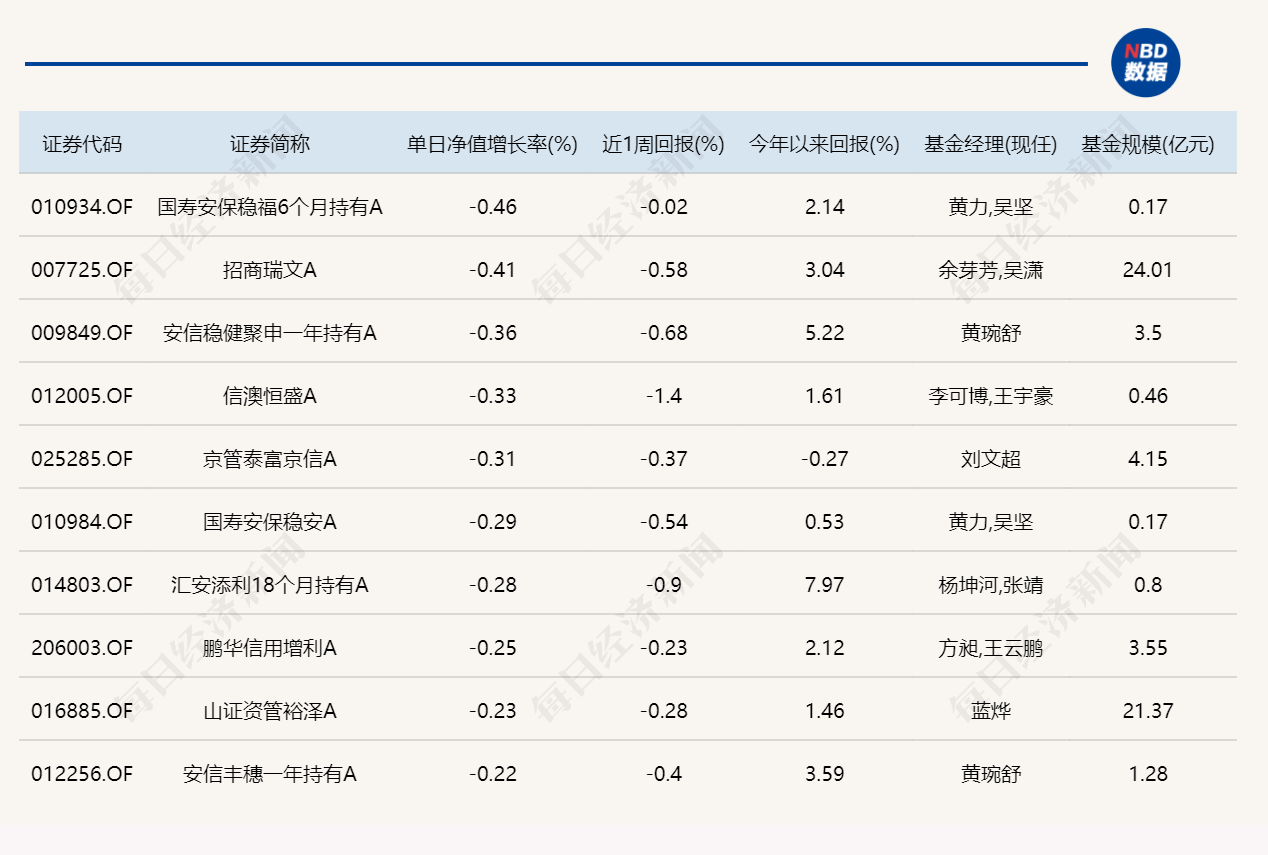Open the 招商瑞文A fund name
This screenshot has width=1268, height=855.
(x=269, y=270)
